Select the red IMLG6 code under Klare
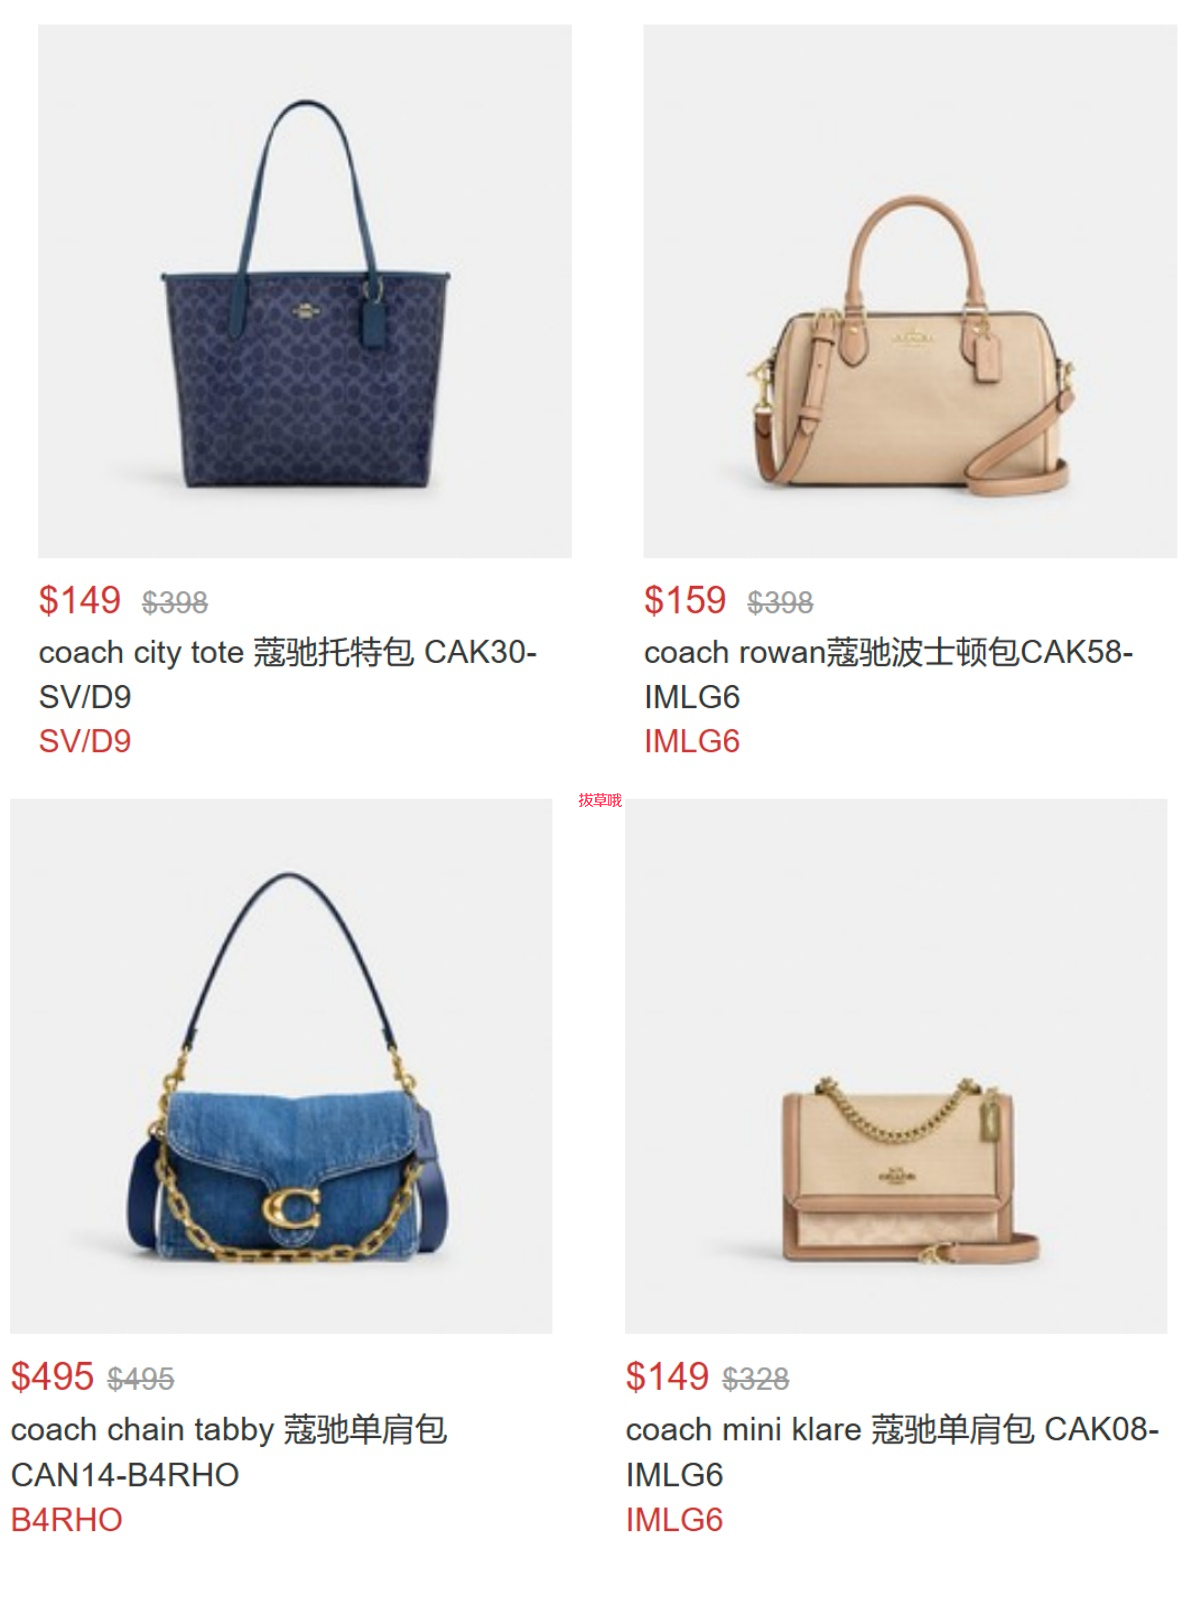 [674, 1519]
